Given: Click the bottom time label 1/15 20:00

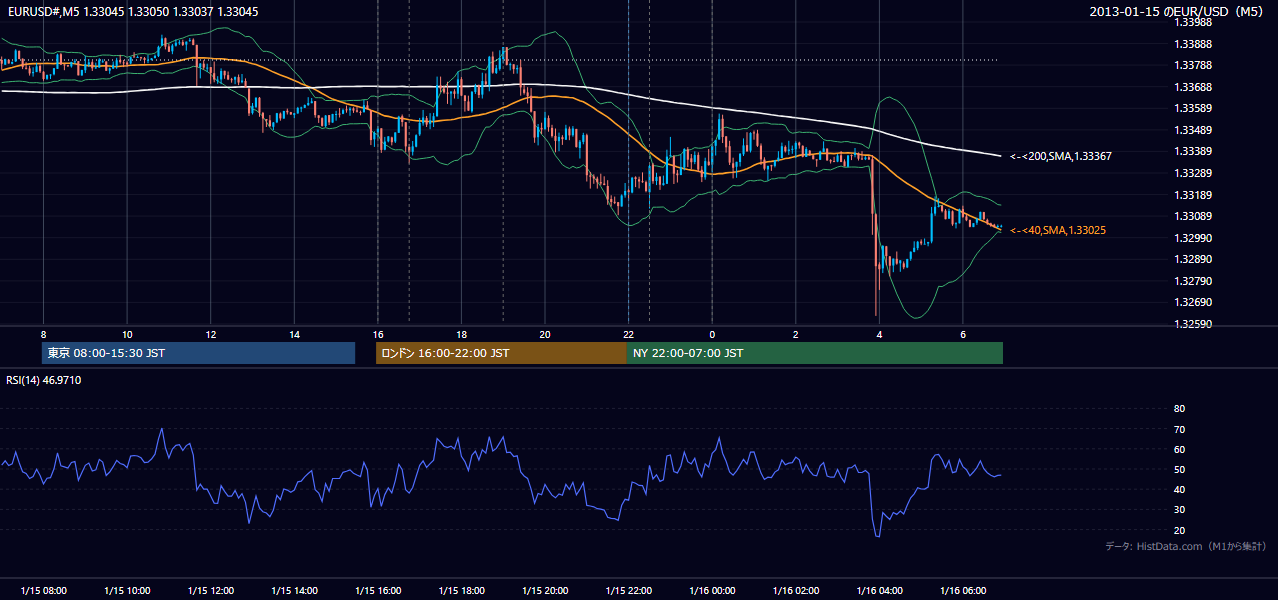Looking at the screenshot, I should [x=544, y=591].
